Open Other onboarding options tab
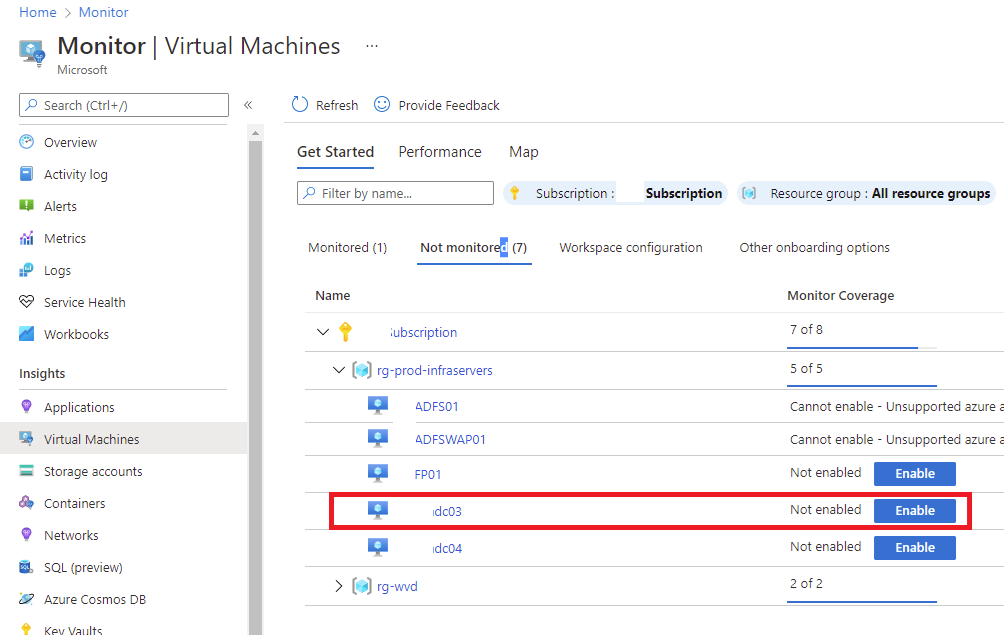1004x635 pixels. coord(814,247)
